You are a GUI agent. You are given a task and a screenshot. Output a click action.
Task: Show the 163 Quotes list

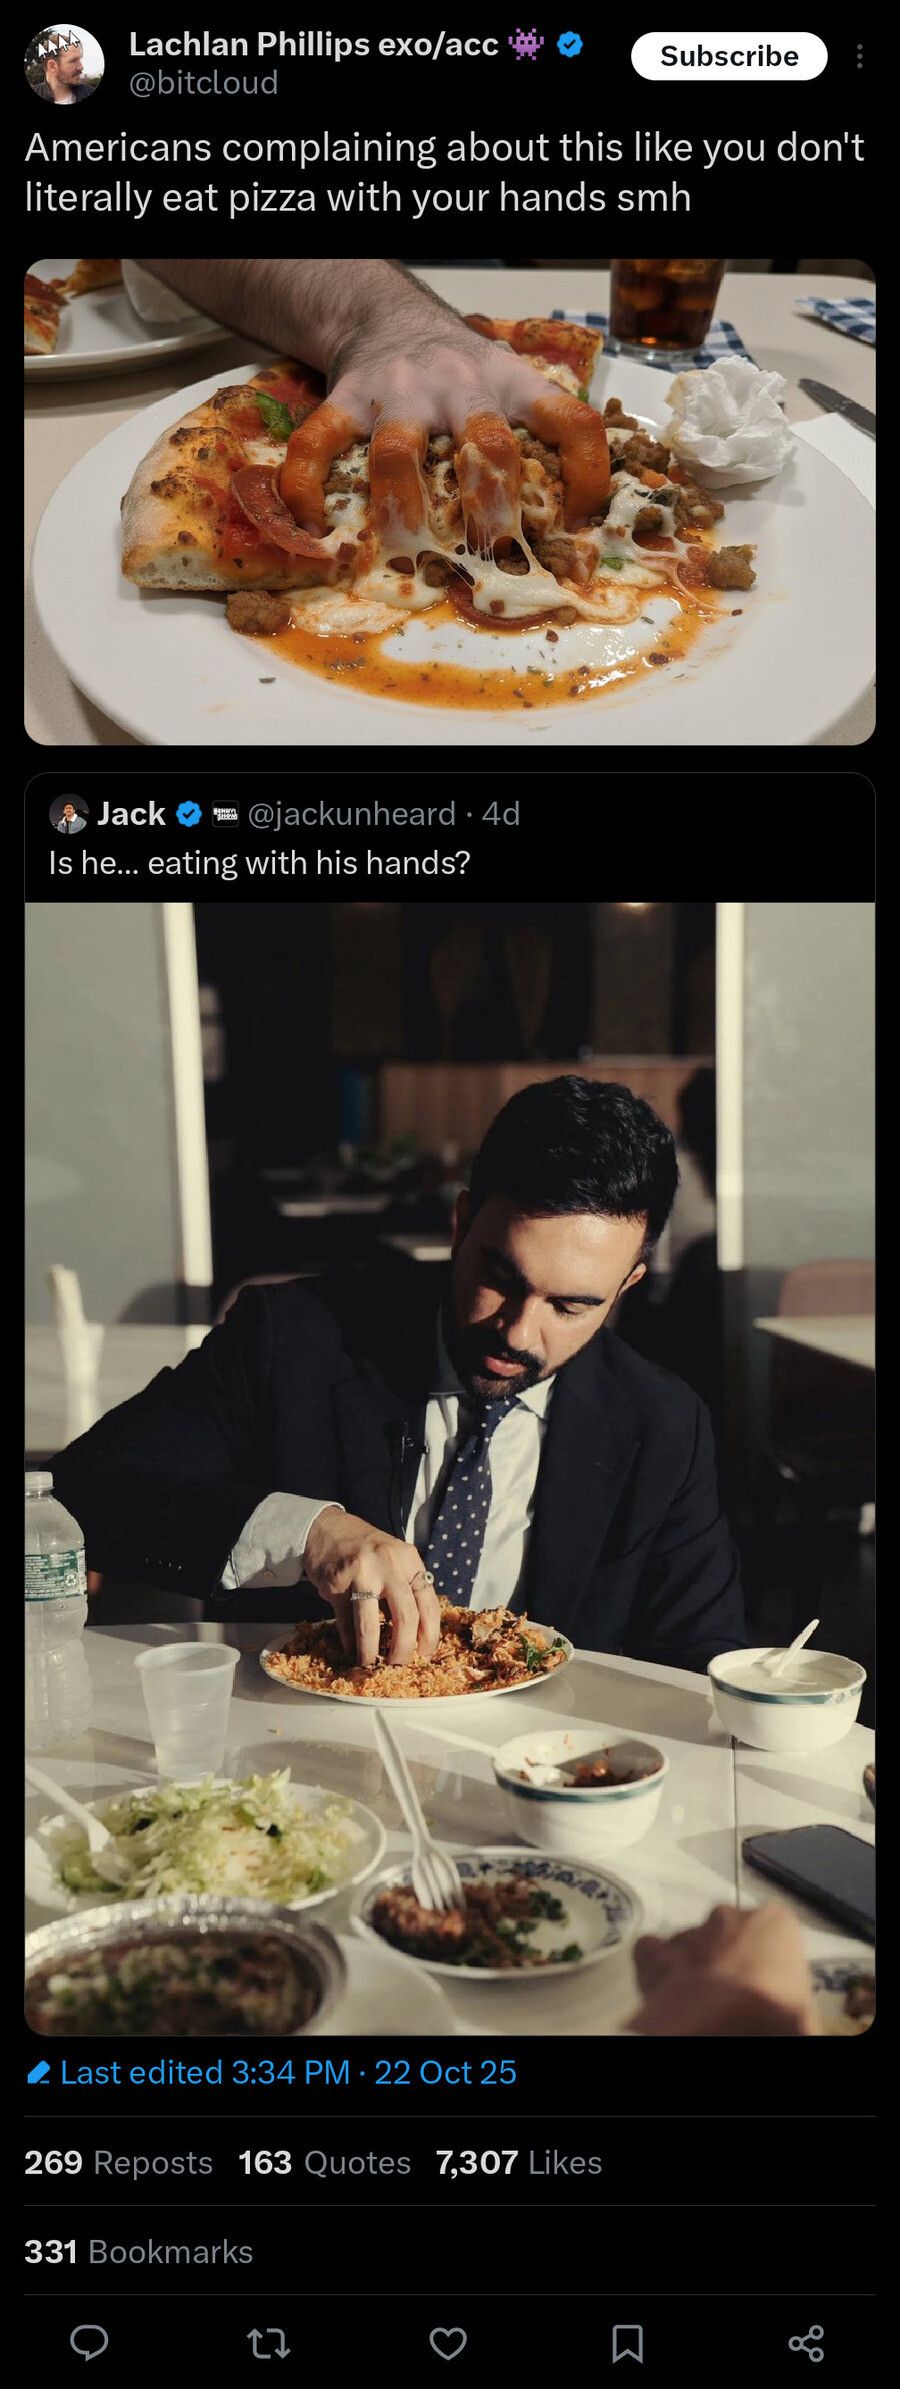coord(324,2162)
